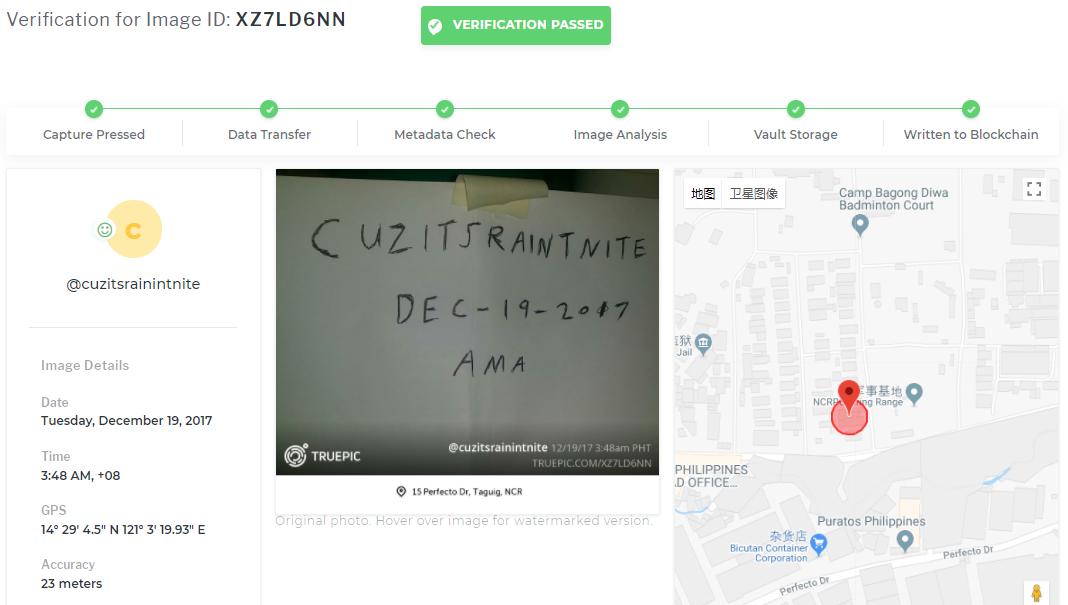Select the Metadata Check checkmark step

[x=445, y=109]
